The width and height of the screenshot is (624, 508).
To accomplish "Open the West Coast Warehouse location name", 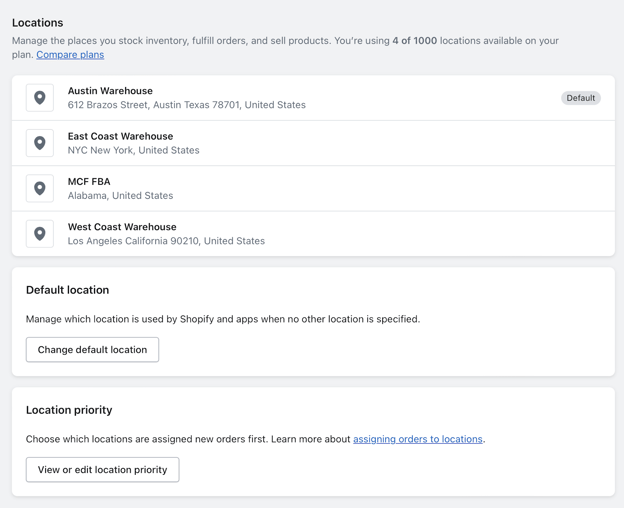I will [x=122, y=227].
